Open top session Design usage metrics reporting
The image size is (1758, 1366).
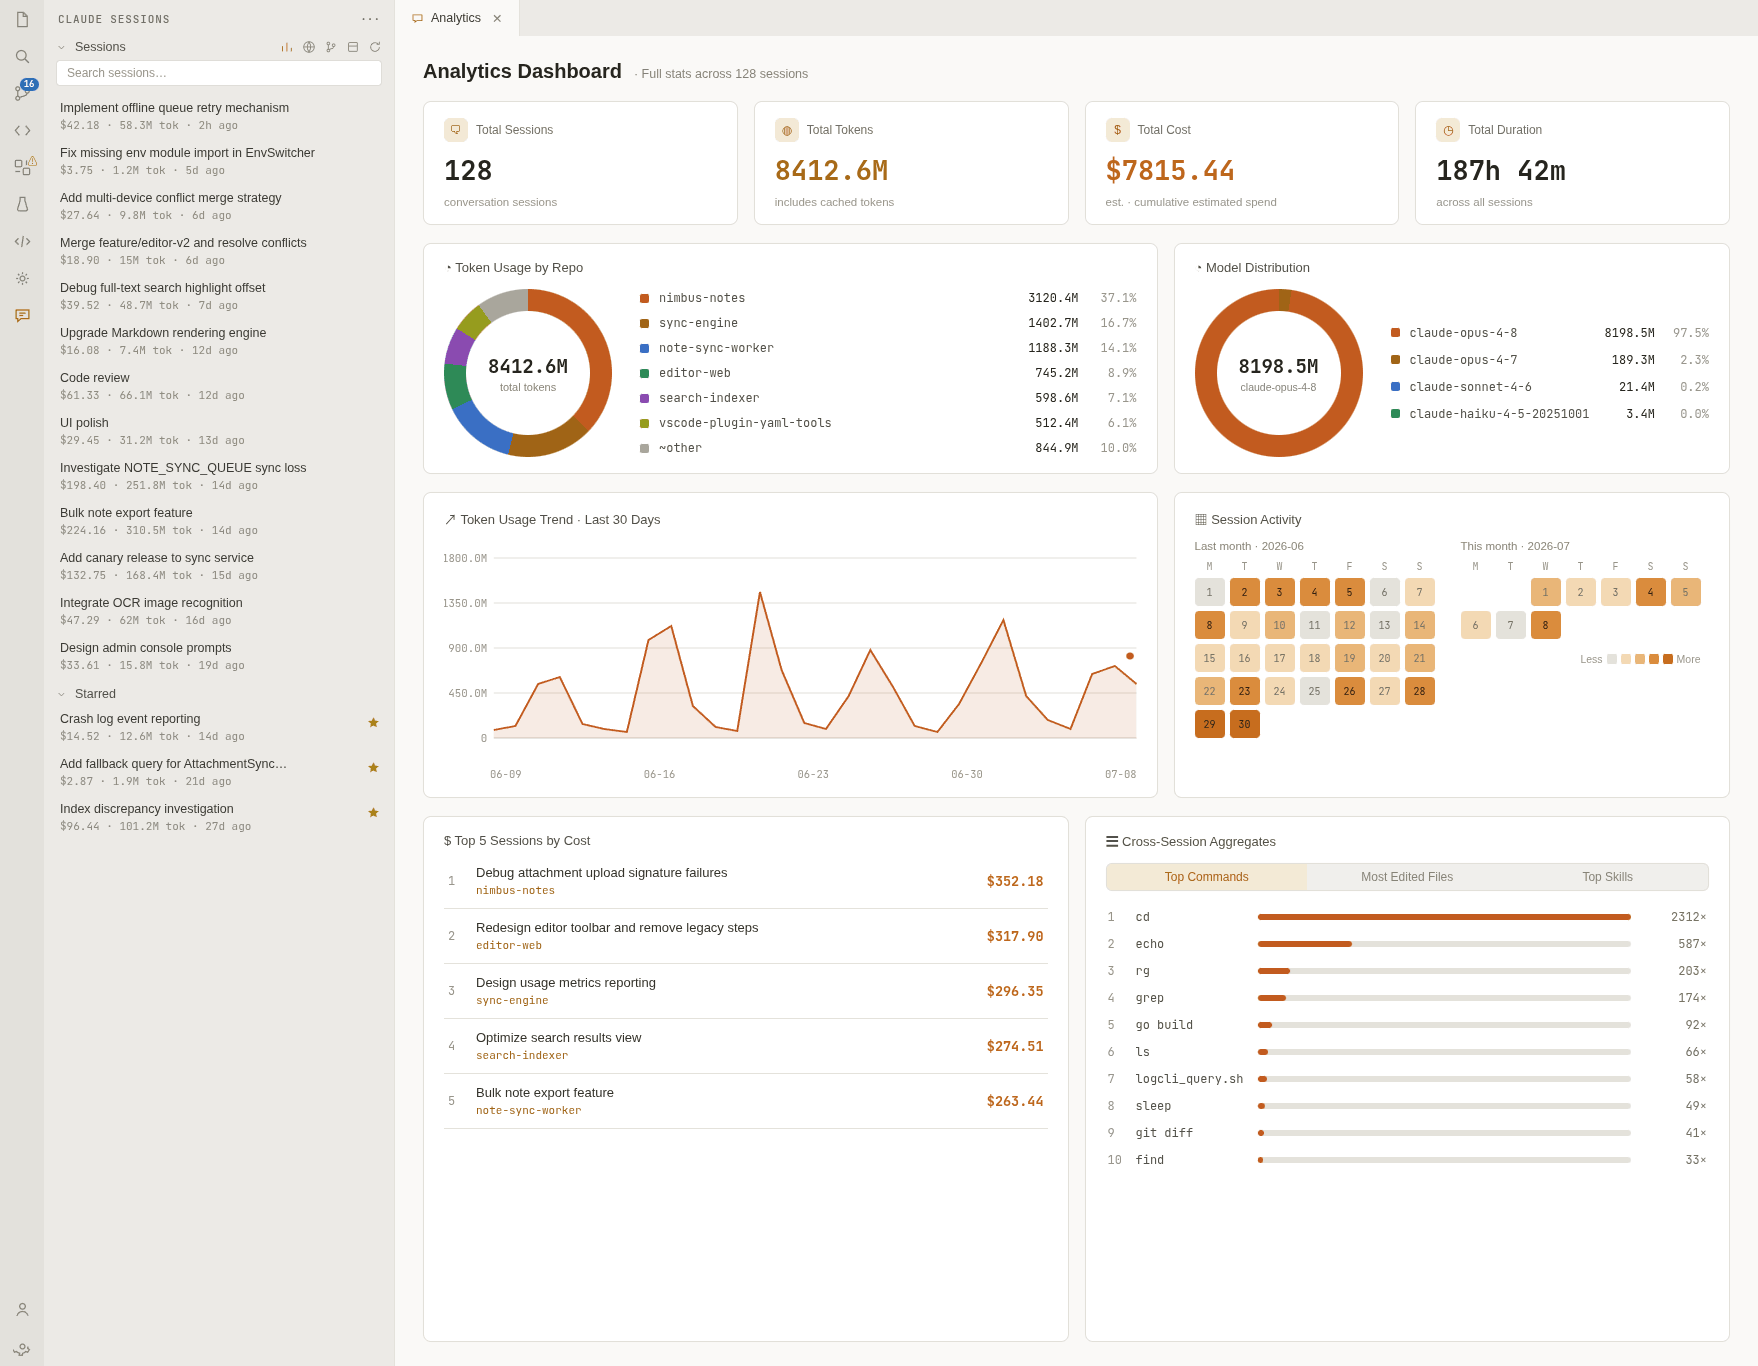[746, 991]
